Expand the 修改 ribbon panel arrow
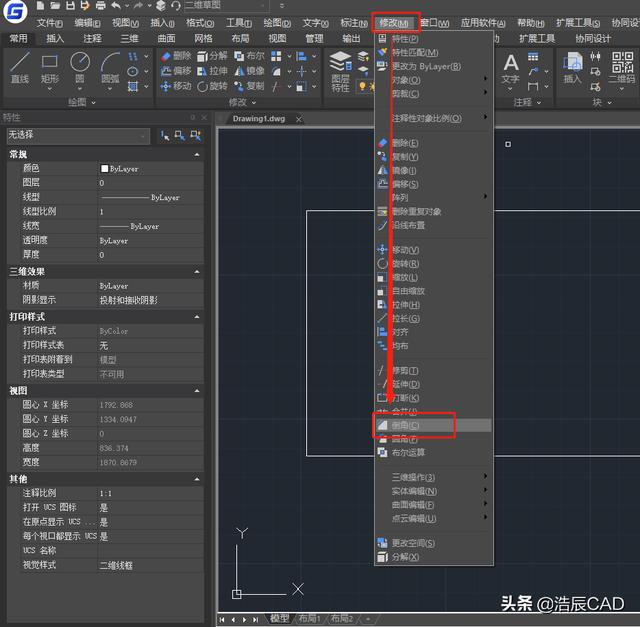 pos(254,102)
